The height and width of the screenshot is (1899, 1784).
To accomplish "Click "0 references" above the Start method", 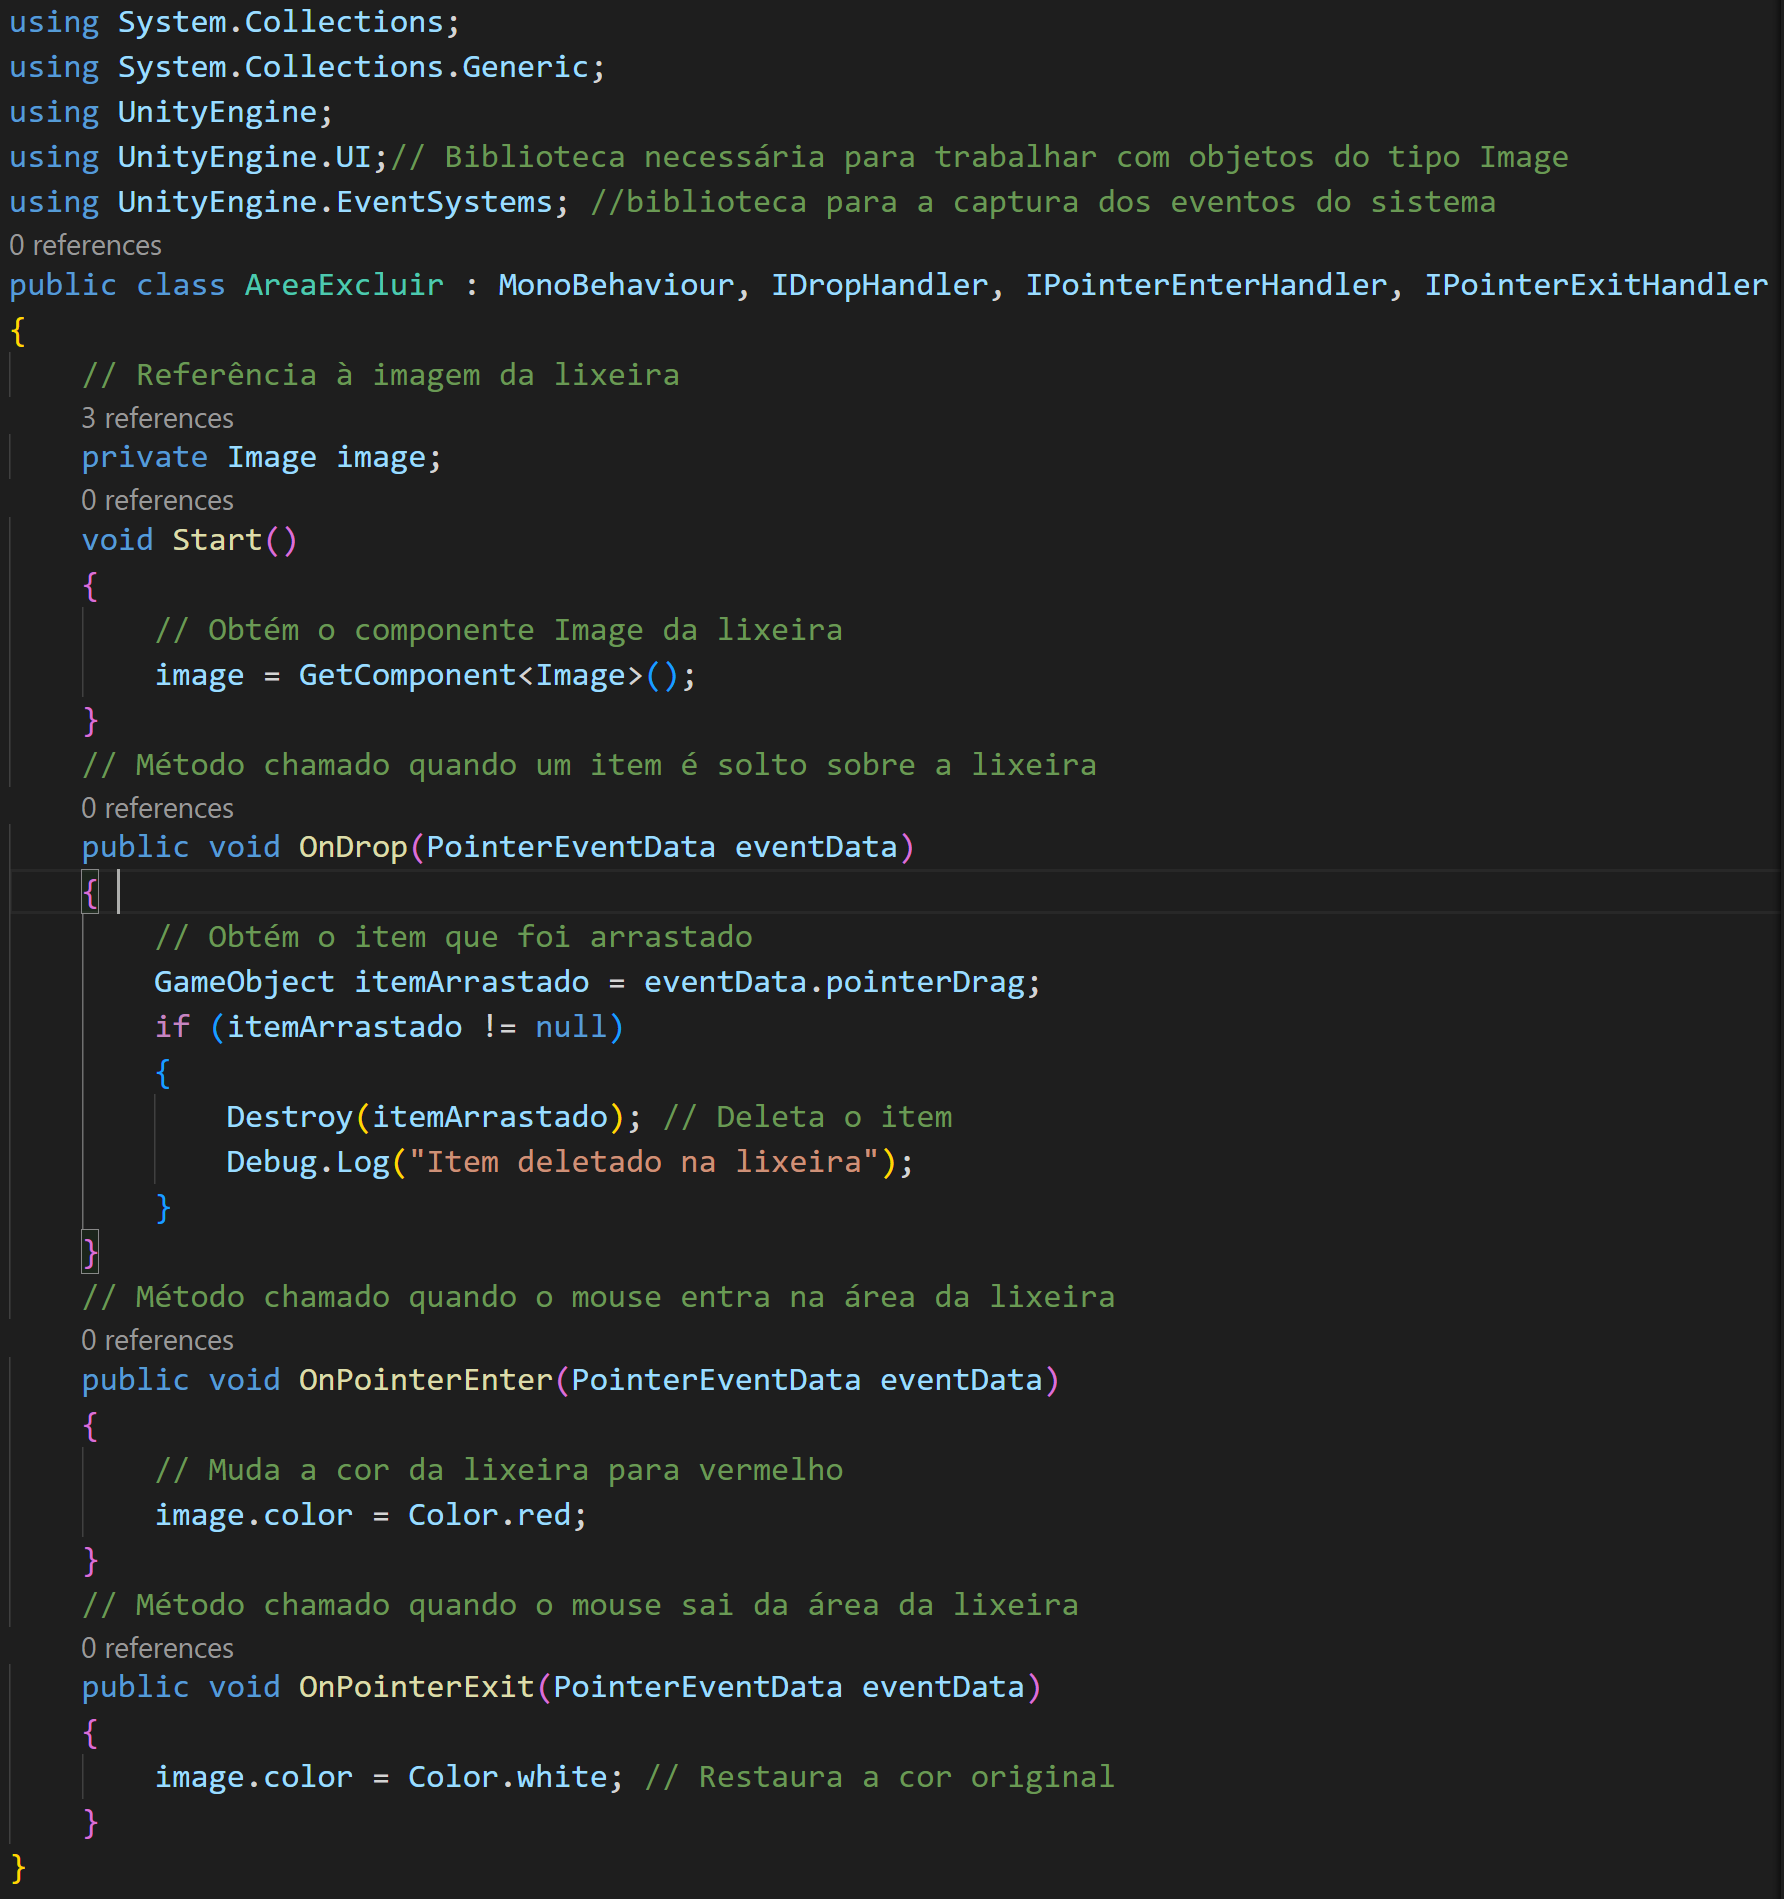I will pyautogui.click(x=157, y=500).
